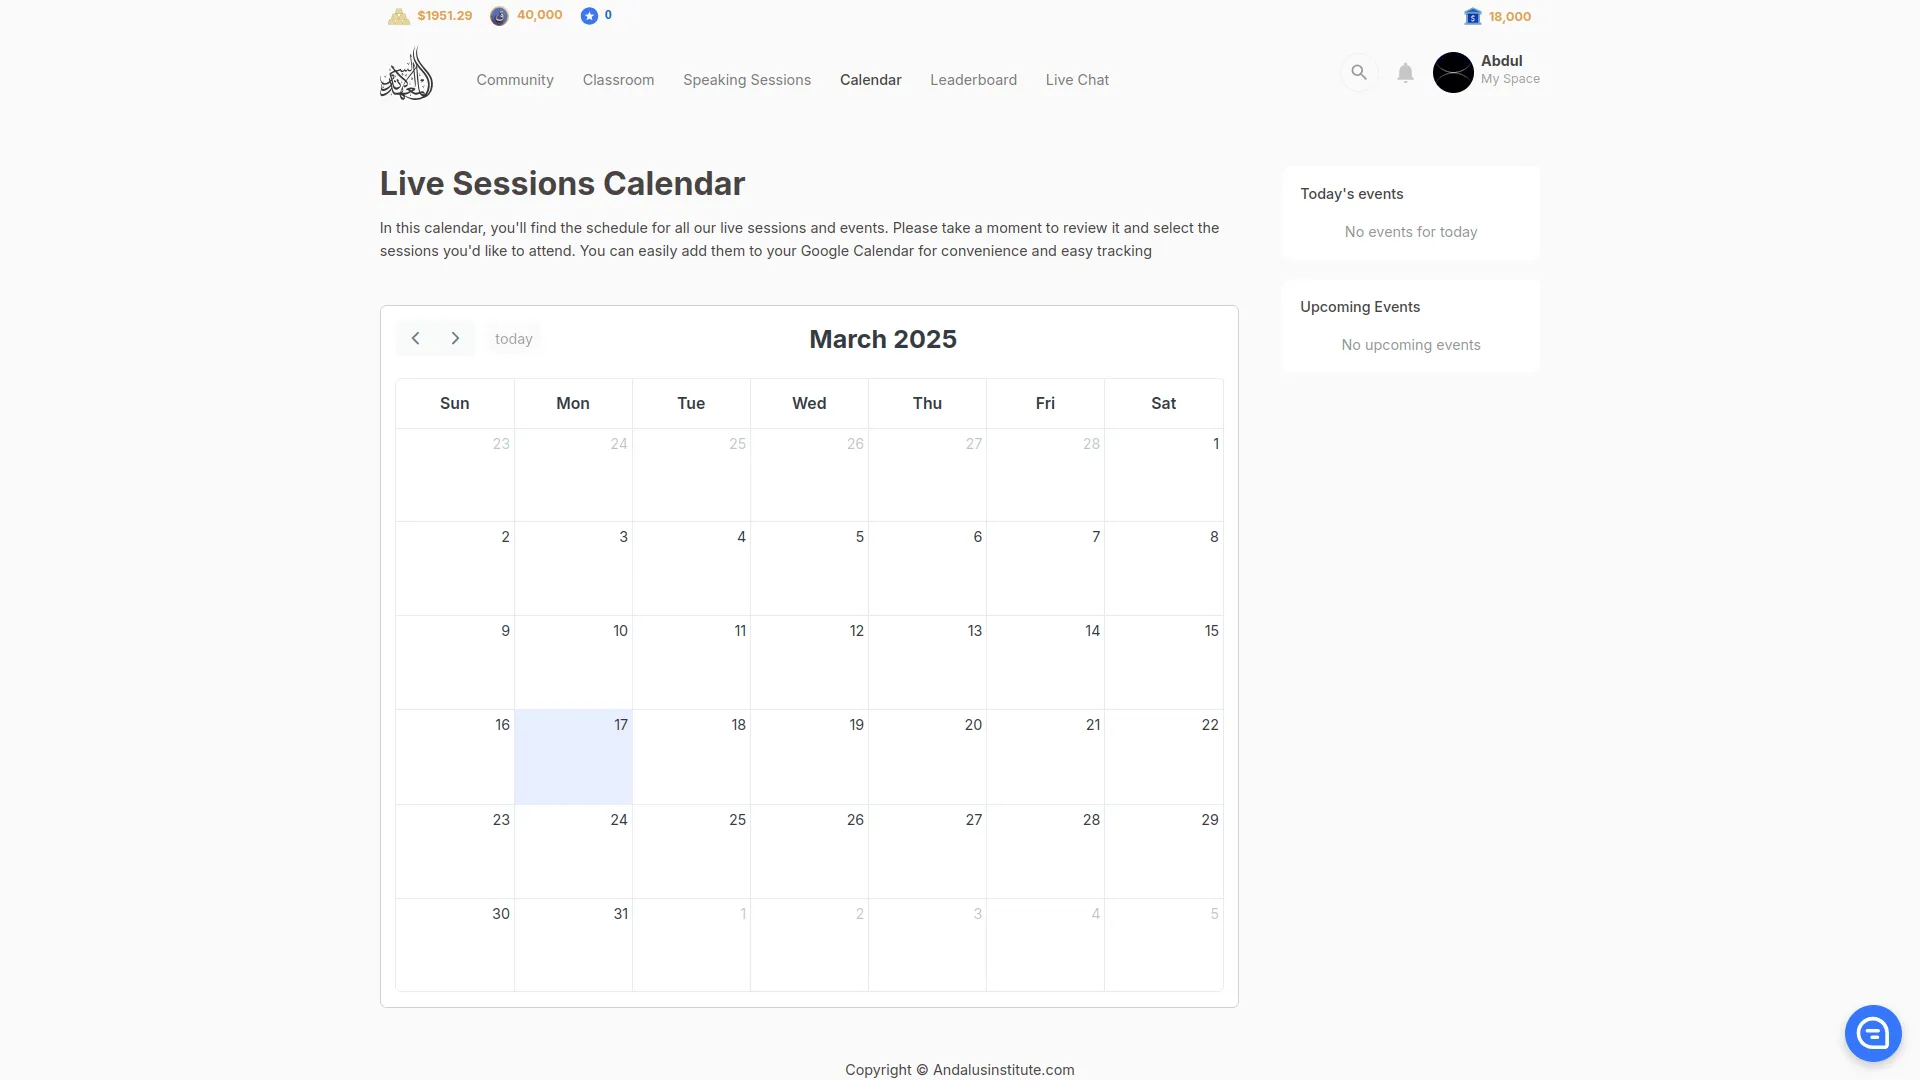Click the blue star points icon
The height and width of the screenshot is (1080, 1920).
pos(589,16)
